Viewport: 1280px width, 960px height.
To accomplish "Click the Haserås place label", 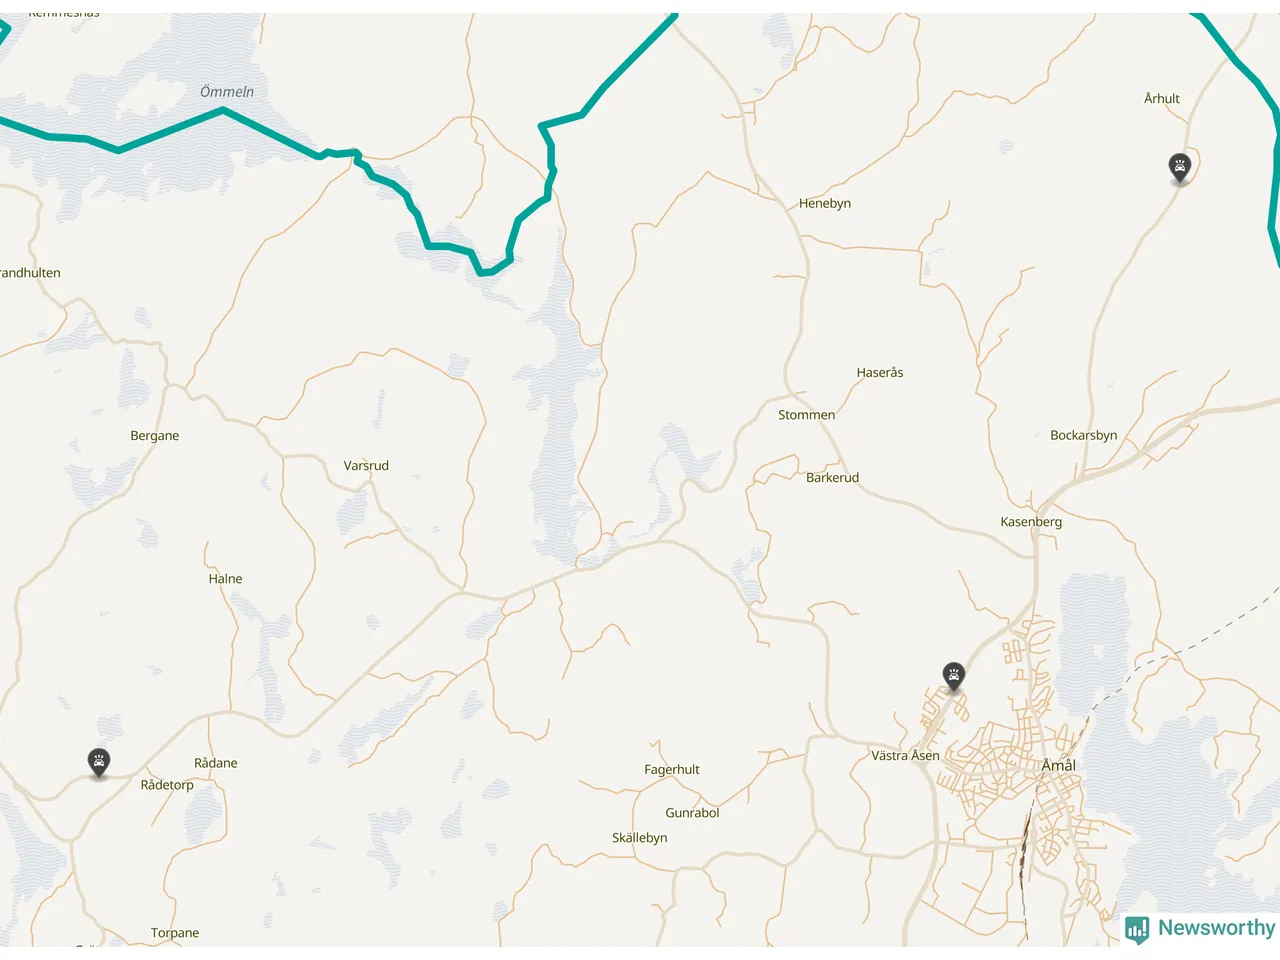I will click(880, 372).
